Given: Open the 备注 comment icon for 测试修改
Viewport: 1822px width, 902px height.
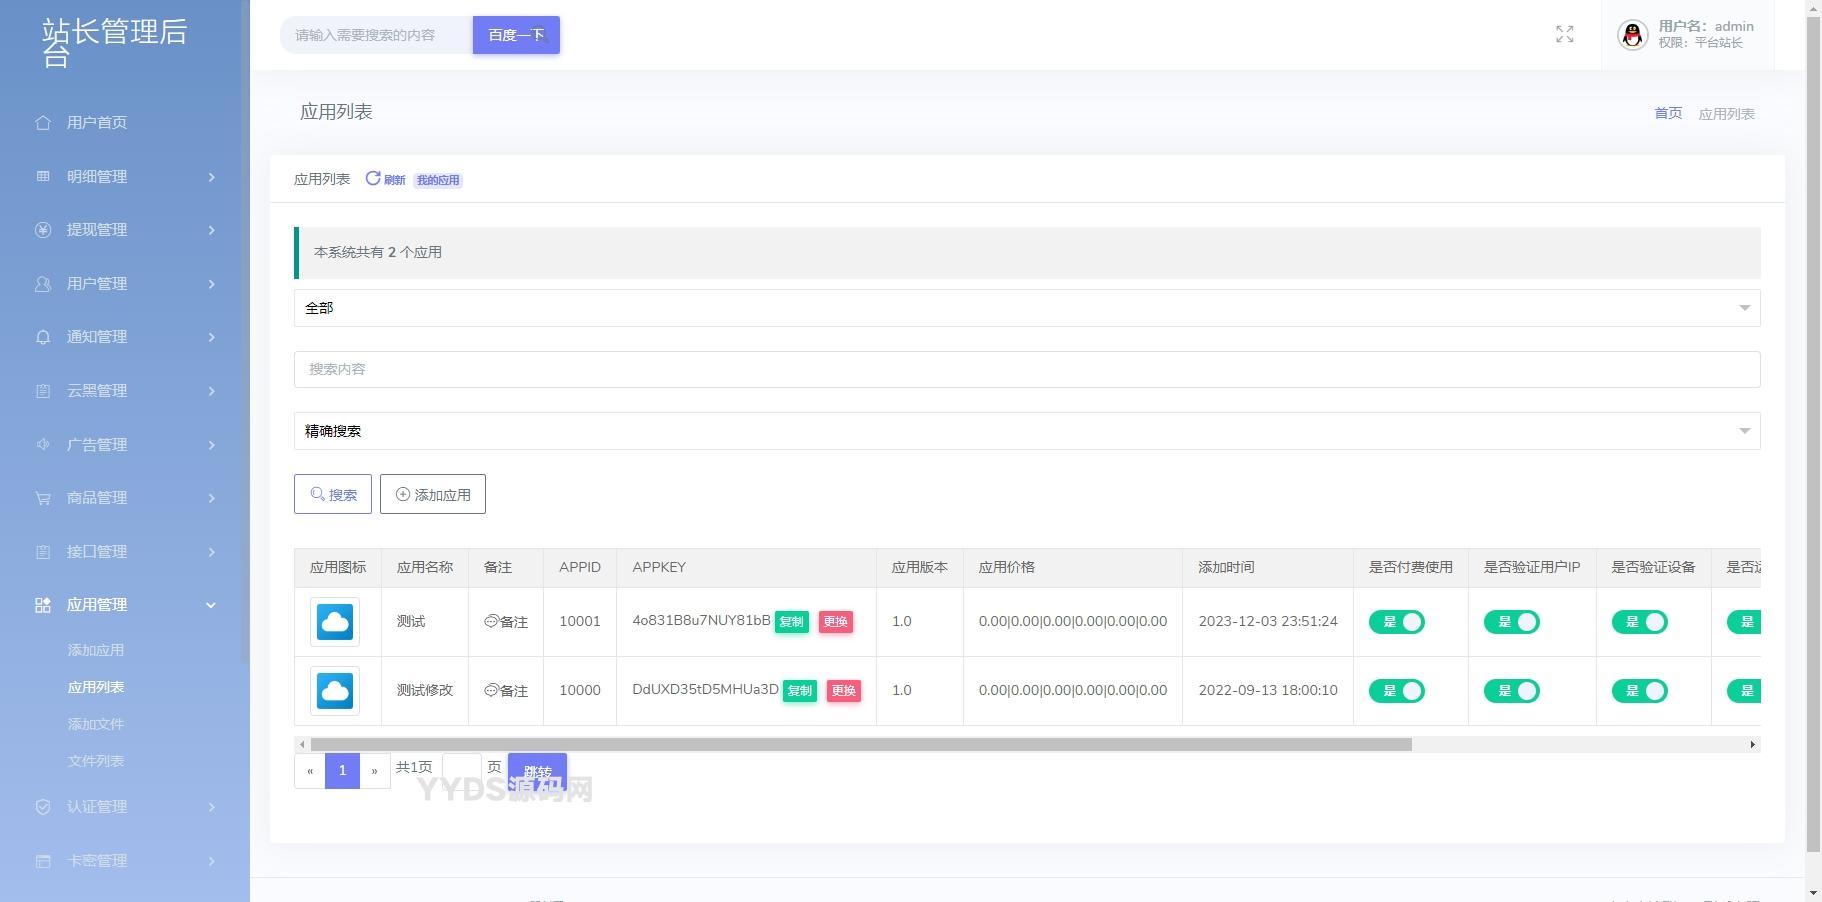Looking at the screenshot, I should click(491, 691).
